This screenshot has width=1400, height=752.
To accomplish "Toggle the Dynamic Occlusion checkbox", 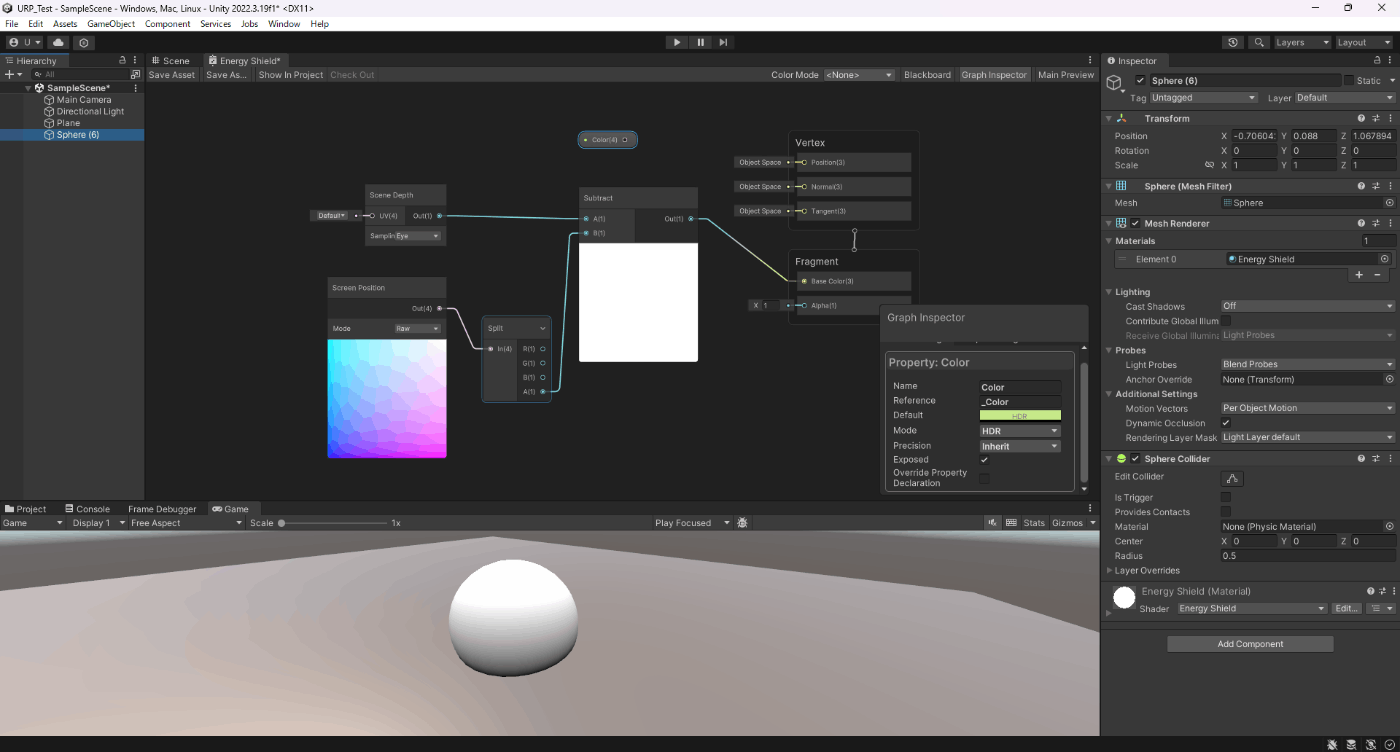I will 1226,423.
